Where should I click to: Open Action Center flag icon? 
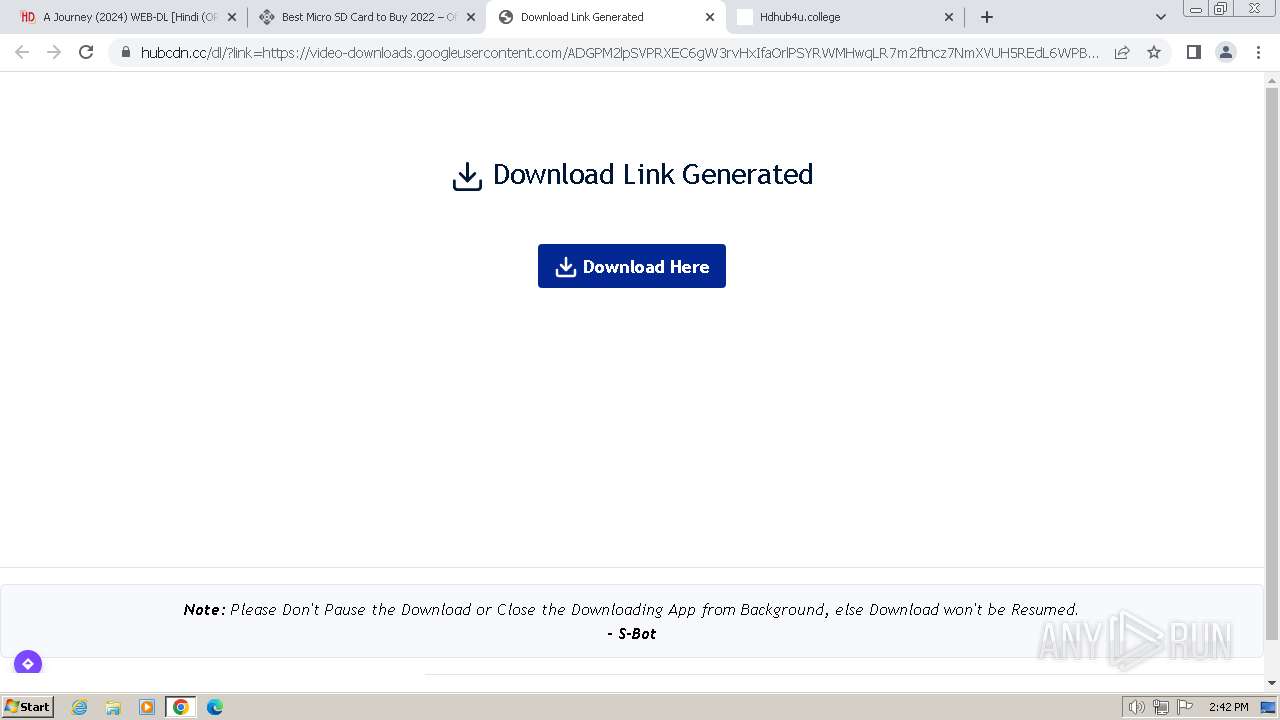coord(1185,707)
